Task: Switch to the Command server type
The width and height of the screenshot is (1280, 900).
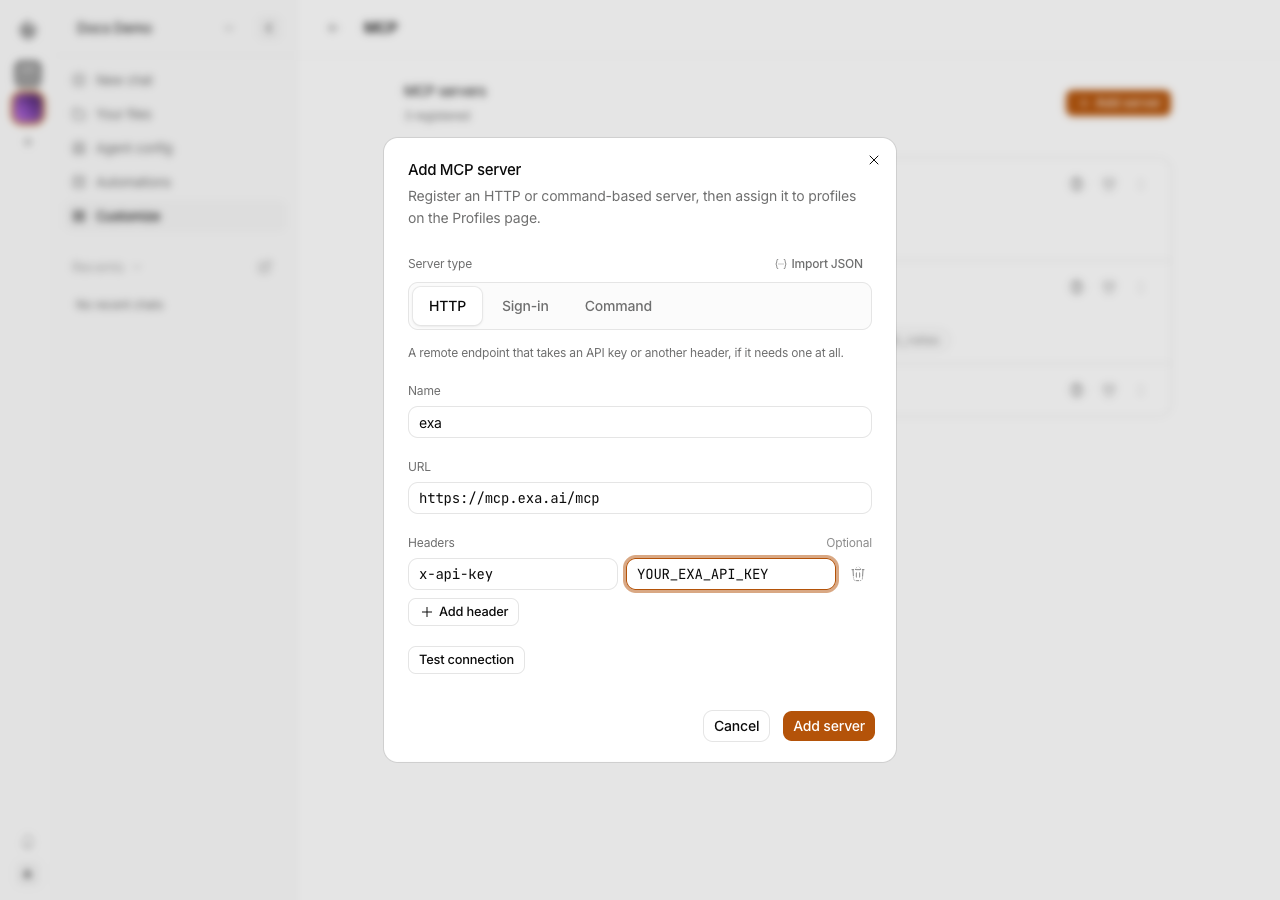Action: (618, 306)
